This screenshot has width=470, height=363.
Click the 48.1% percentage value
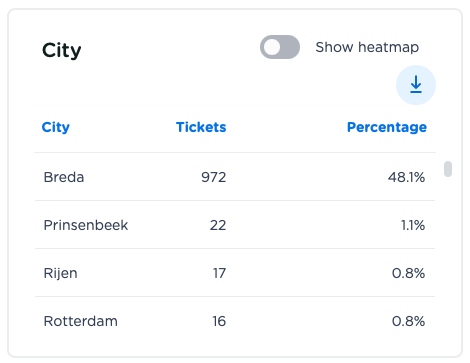click(406, 177)
